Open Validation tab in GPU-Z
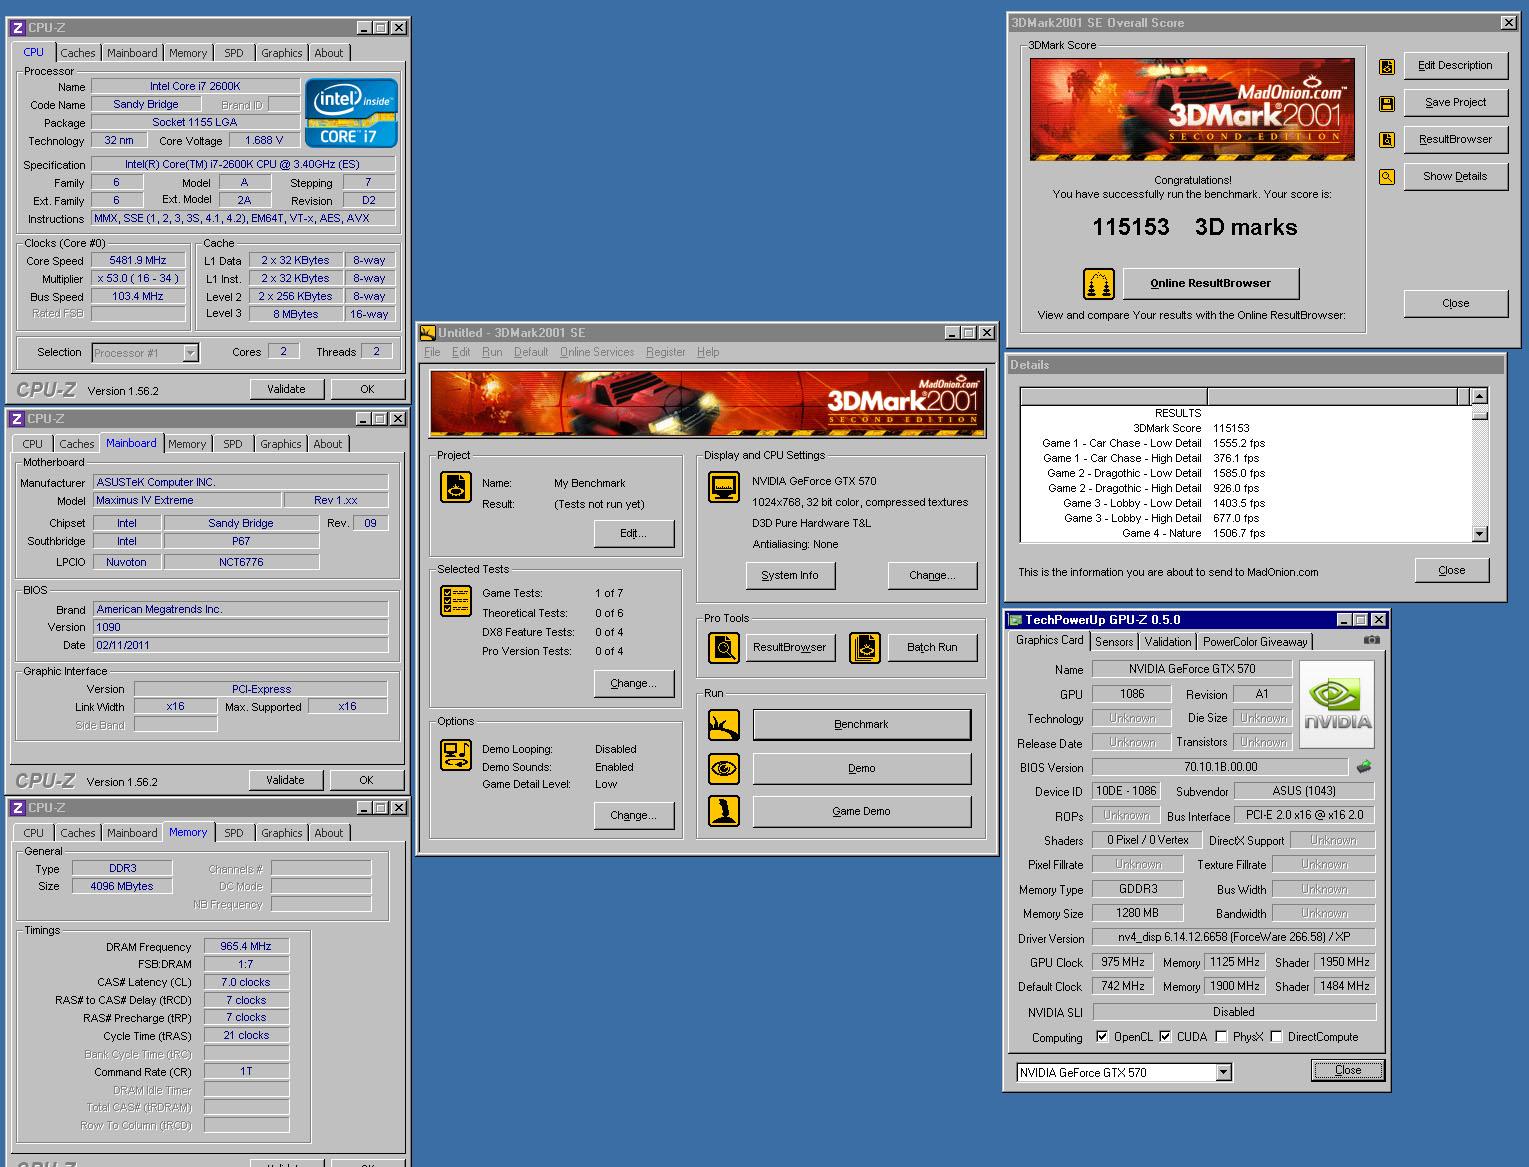The height and width of the screenshot is (1167, 1529). (1168, 642)
